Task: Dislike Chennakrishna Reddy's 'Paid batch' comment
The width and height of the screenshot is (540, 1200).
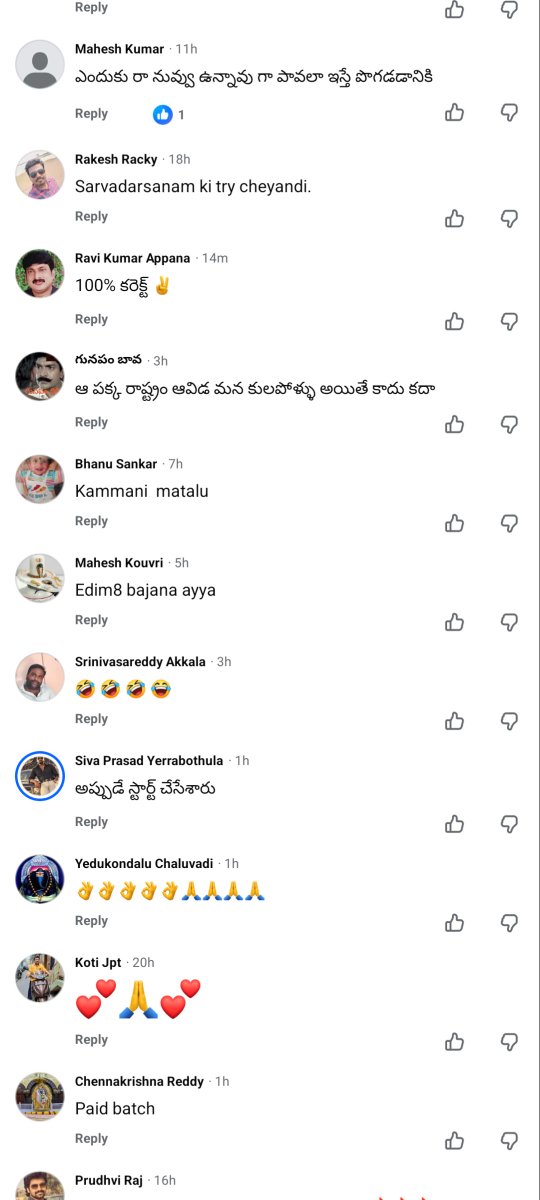Action: 510,1141
